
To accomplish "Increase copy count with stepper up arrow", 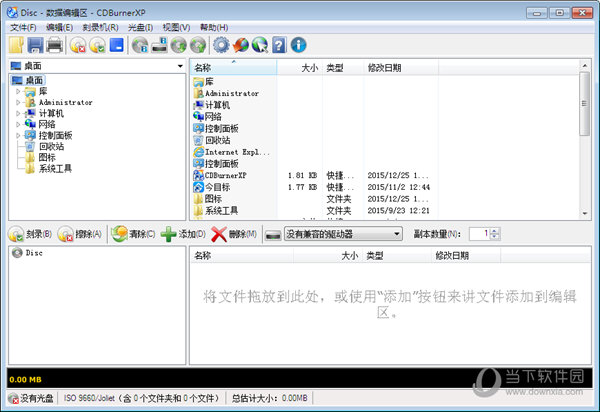I will tap(495, 231).
